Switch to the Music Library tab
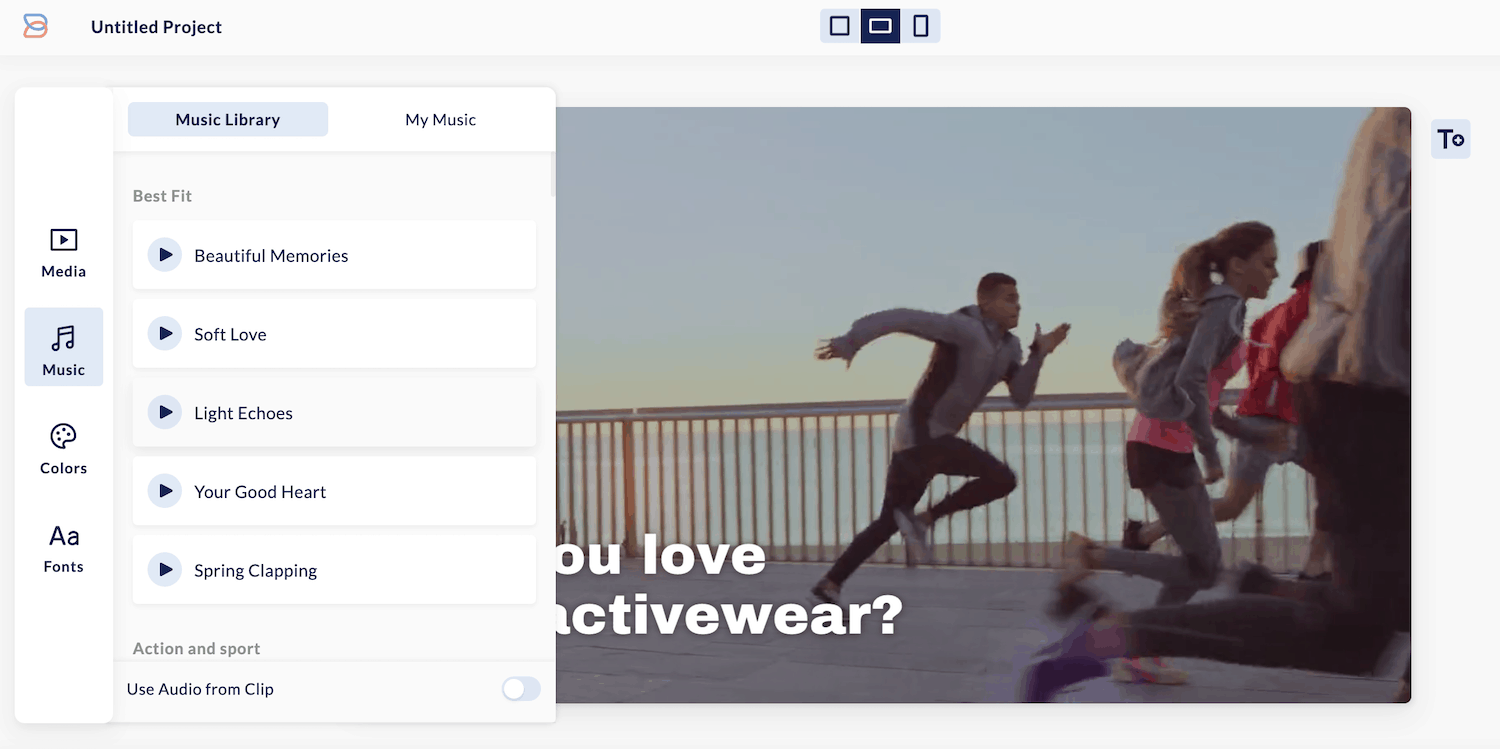1500x749 pixels. [x=228, y=119]
